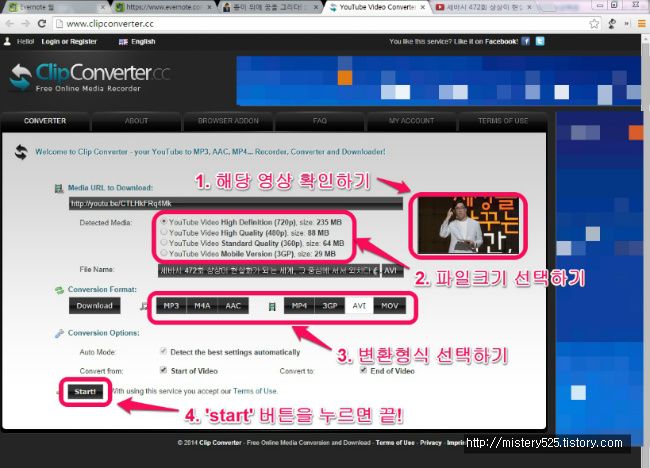Switch to the YouTube 세바시 472회 browser tab
The image size is (650, 468).
[483, 7]
